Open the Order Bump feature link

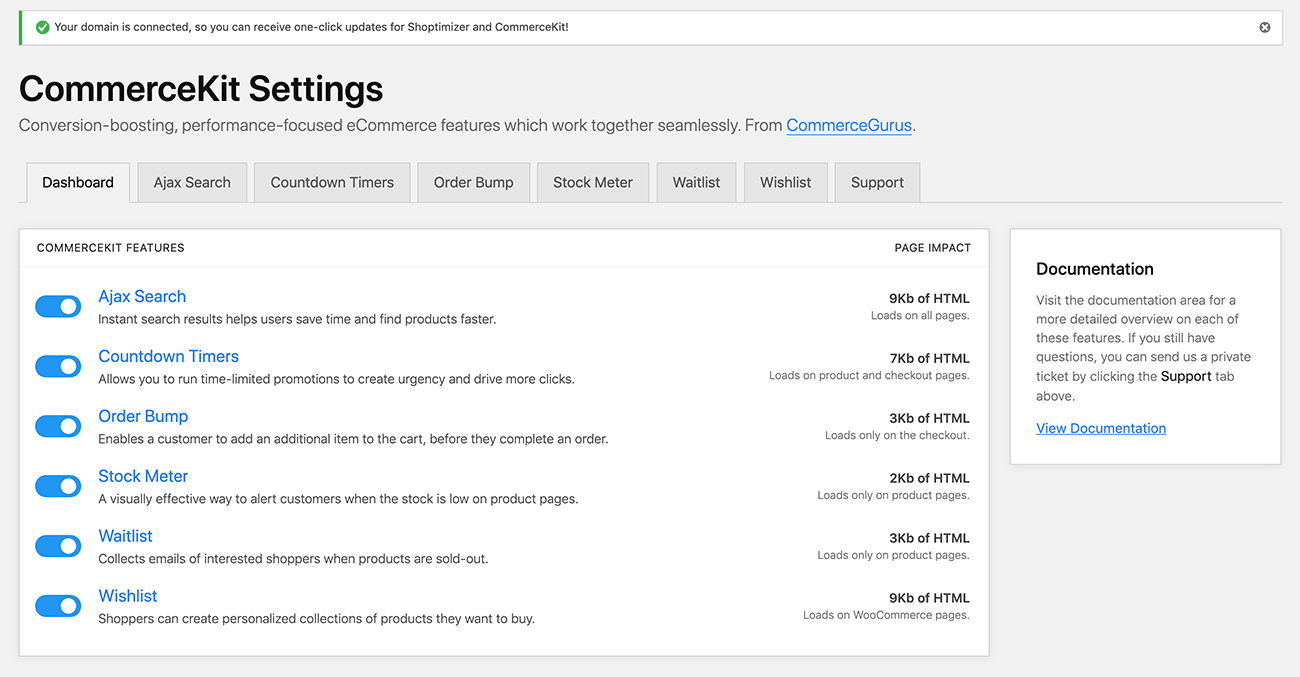(143, 416)
